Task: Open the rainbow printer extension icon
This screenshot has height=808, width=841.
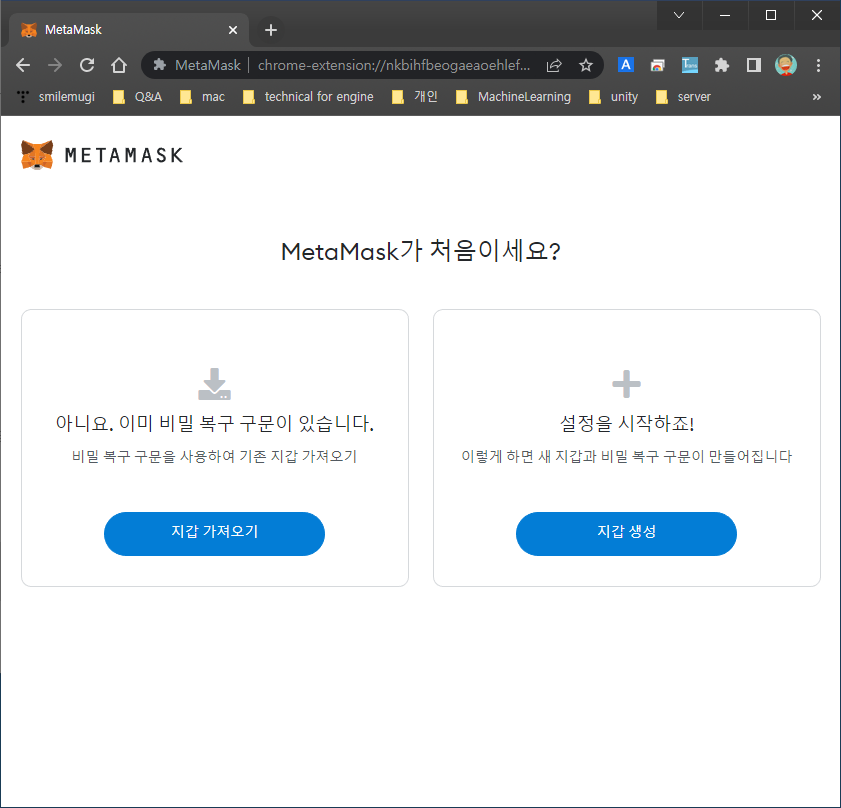Action: click(x=658, y=65)
